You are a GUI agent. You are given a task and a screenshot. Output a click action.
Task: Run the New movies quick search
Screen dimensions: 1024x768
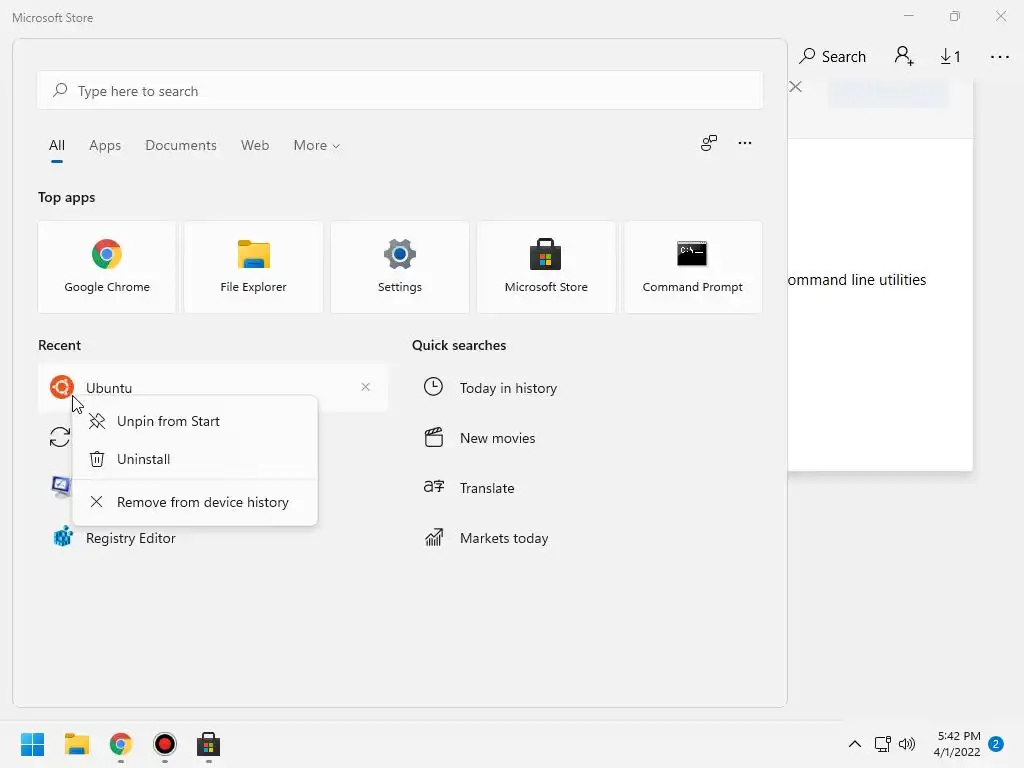(497, 438)
